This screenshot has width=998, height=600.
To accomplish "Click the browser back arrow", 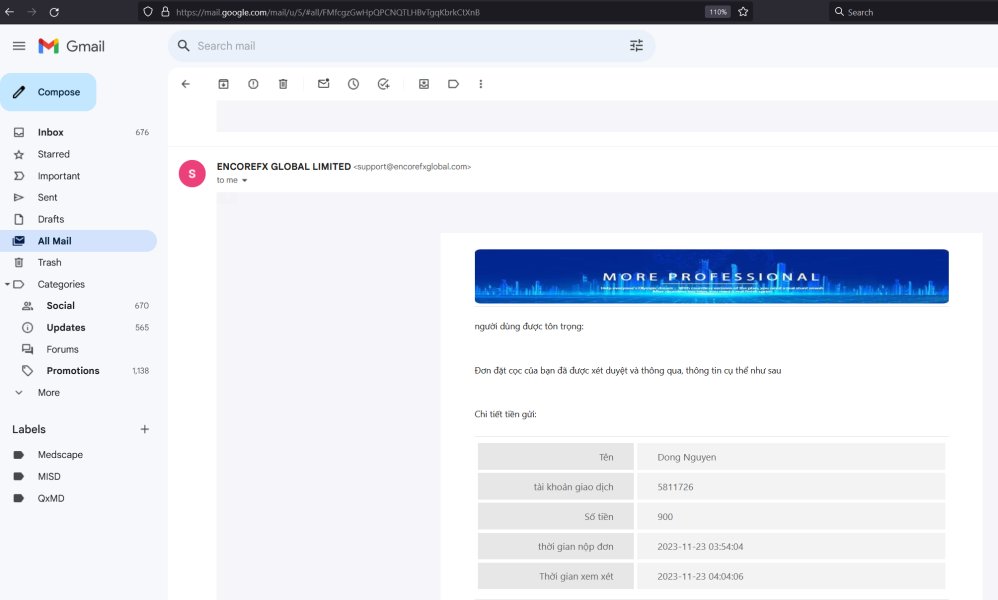I will [10, 12].
